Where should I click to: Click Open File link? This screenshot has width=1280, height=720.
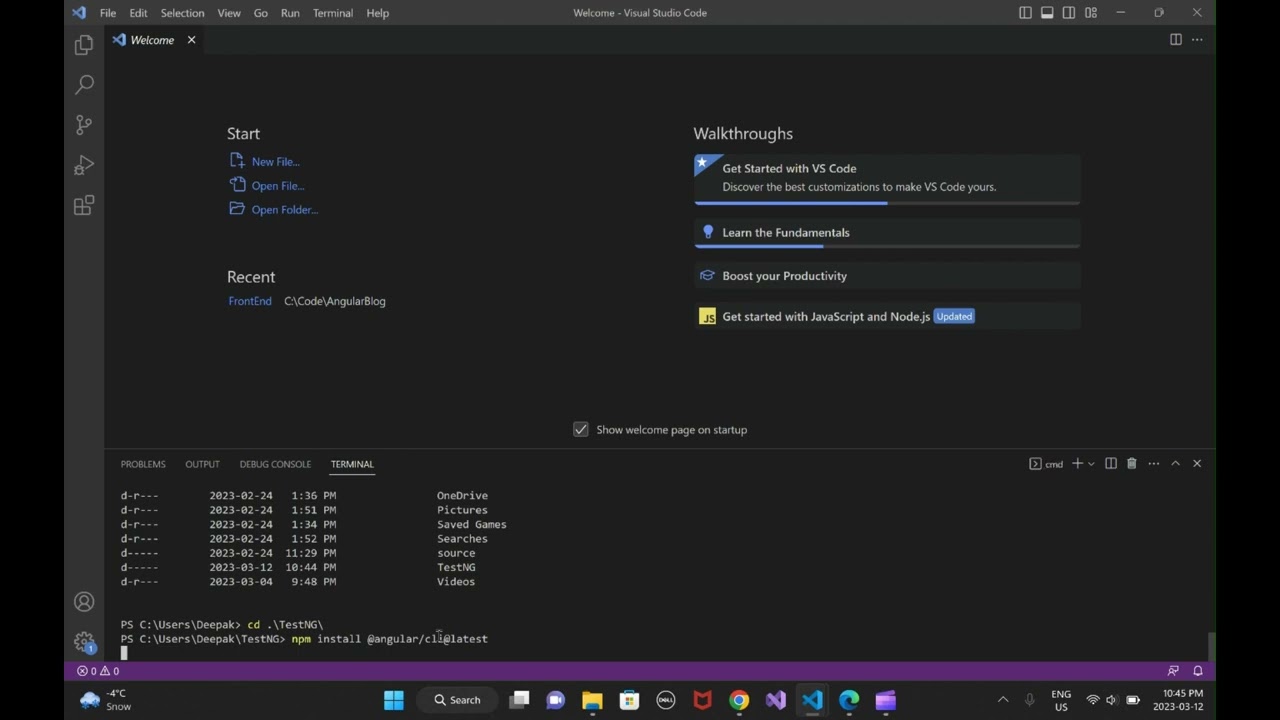point(267,185)
